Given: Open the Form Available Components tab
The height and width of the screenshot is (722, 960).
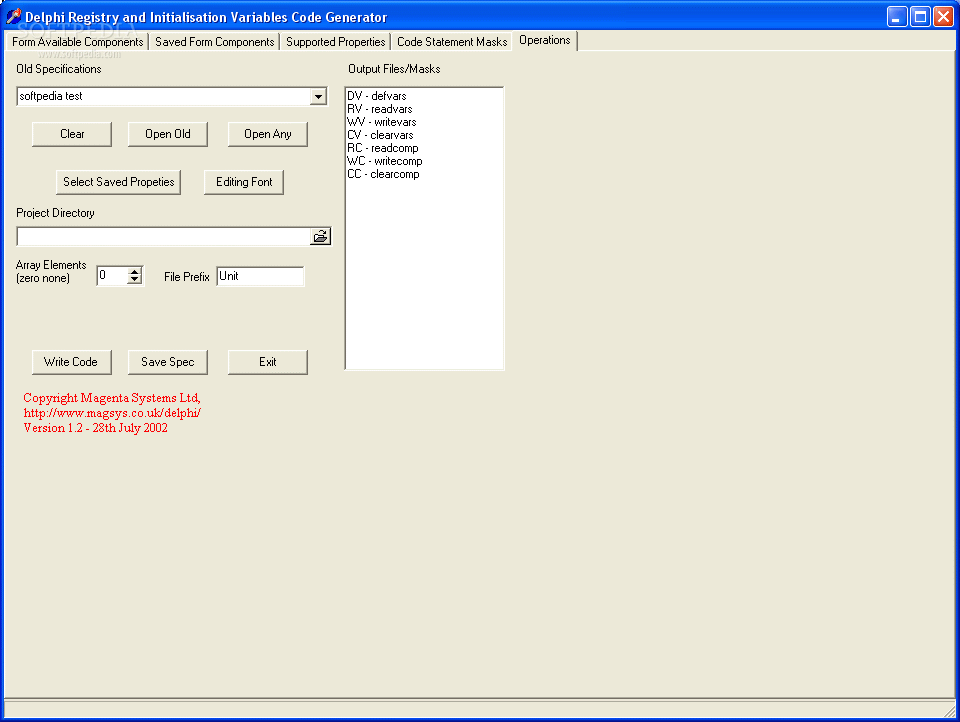Looking at the screenshot, I should [77, 42].
